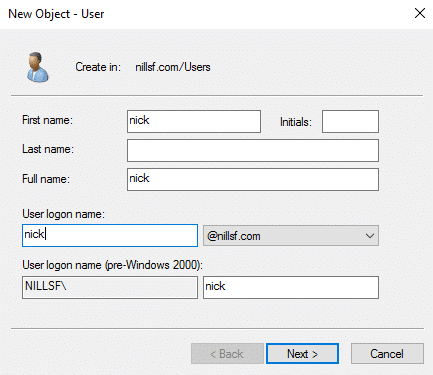This screenshot has width=433, height=375.
Task: Click the First name label
Action: pos(47,120)
